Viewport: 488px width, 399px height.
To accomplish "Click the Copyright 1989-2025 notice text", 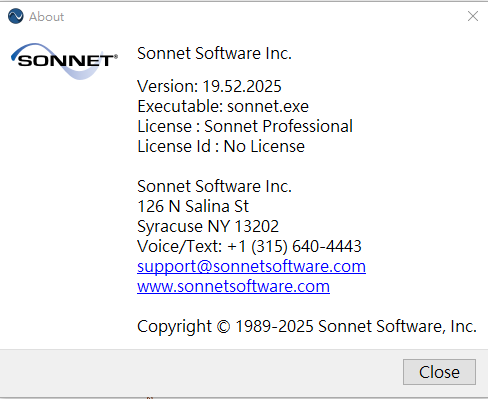I will 307,326.
